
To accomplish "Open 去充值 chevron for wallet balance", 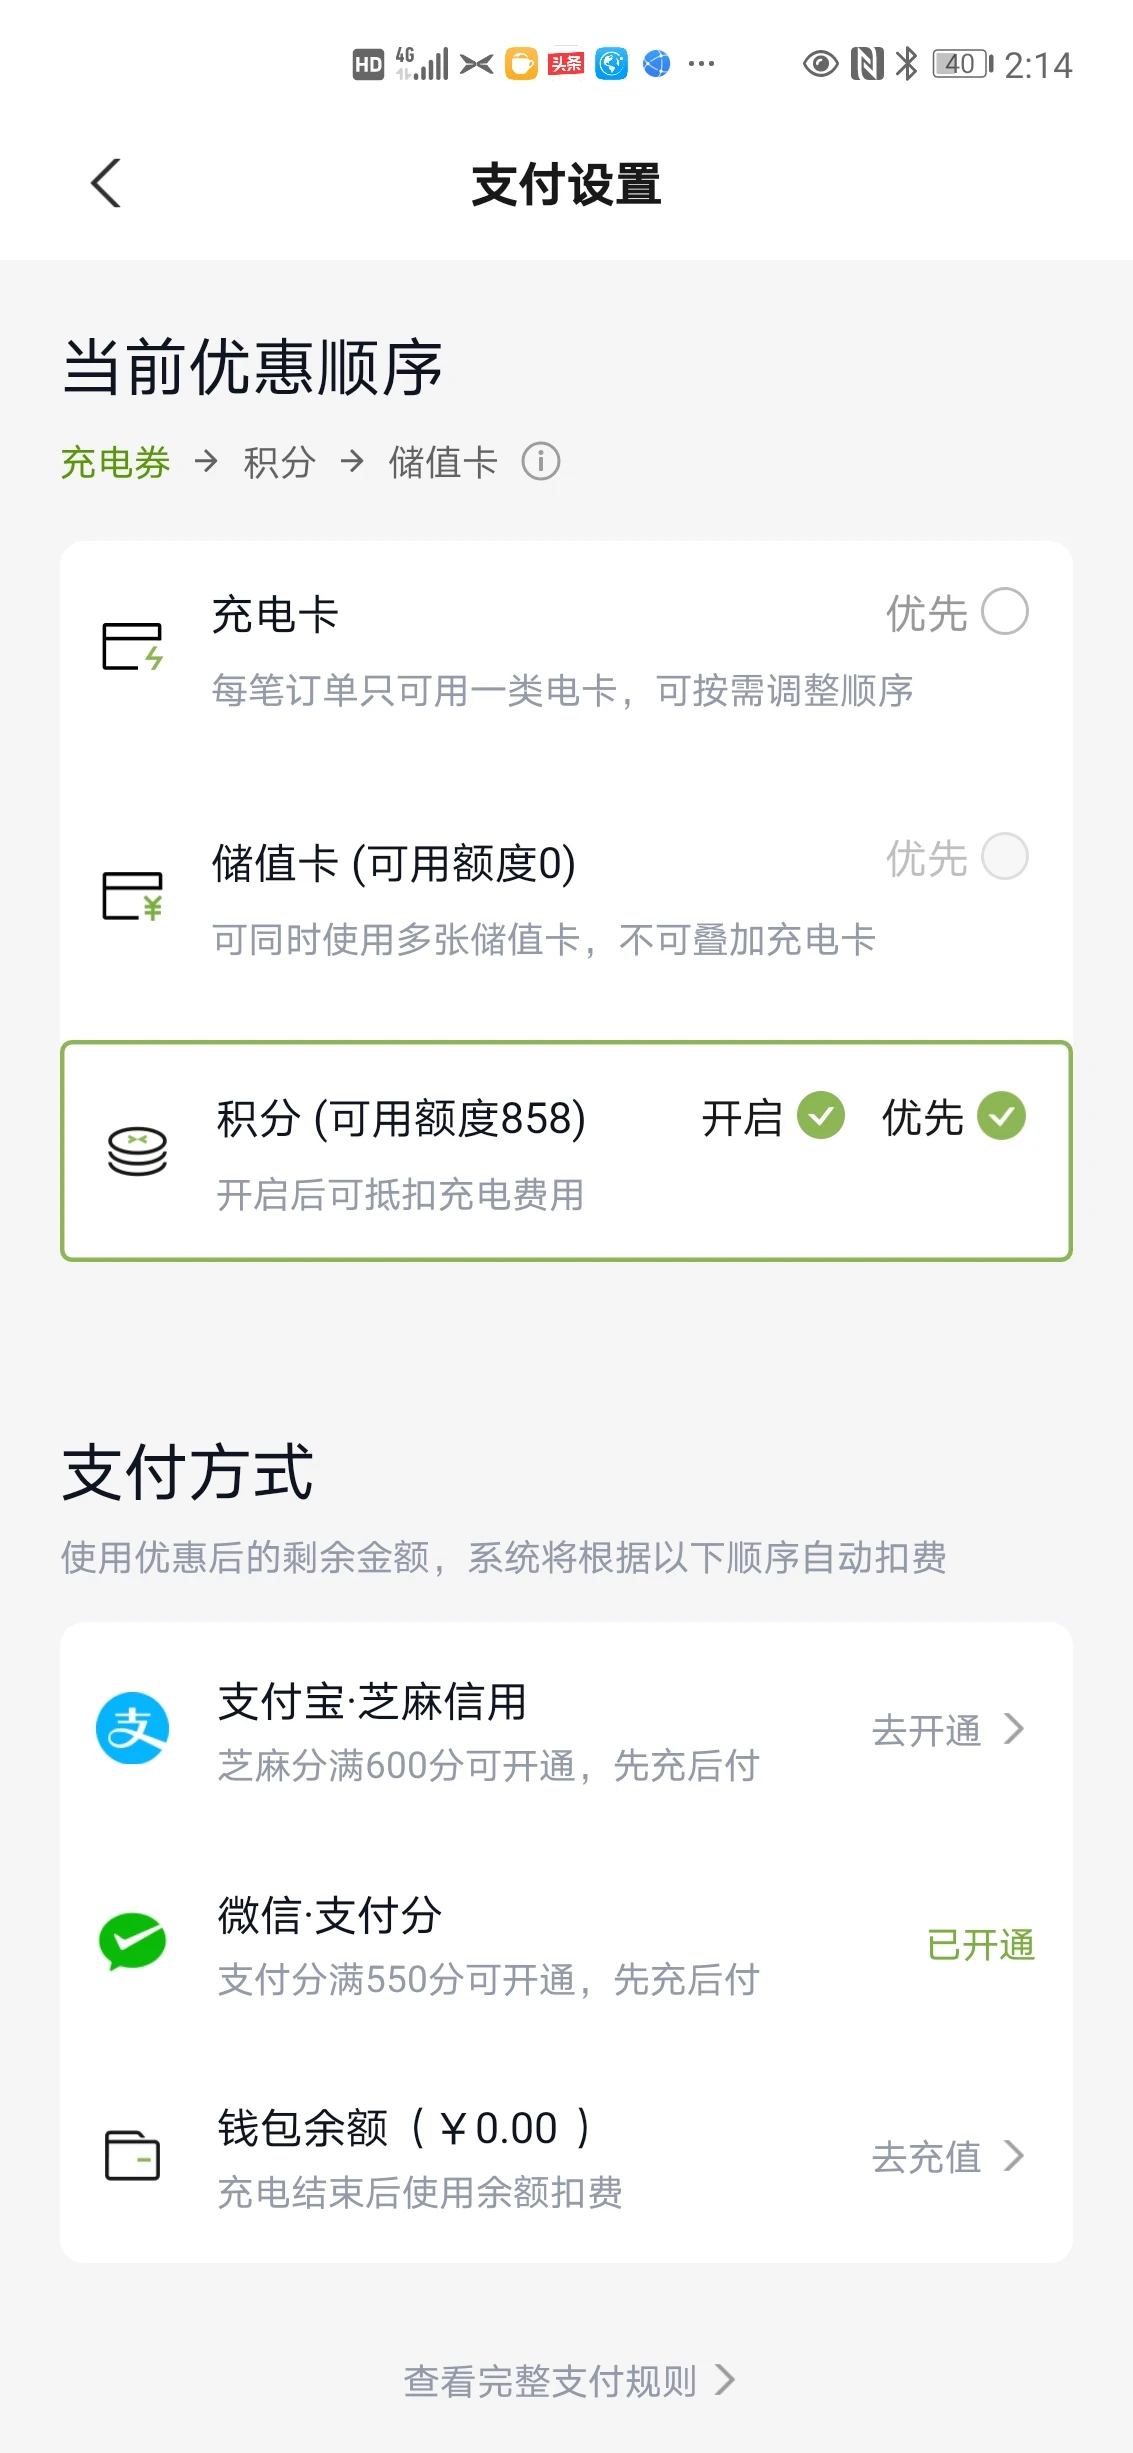I will [x=1014, y=2155].
